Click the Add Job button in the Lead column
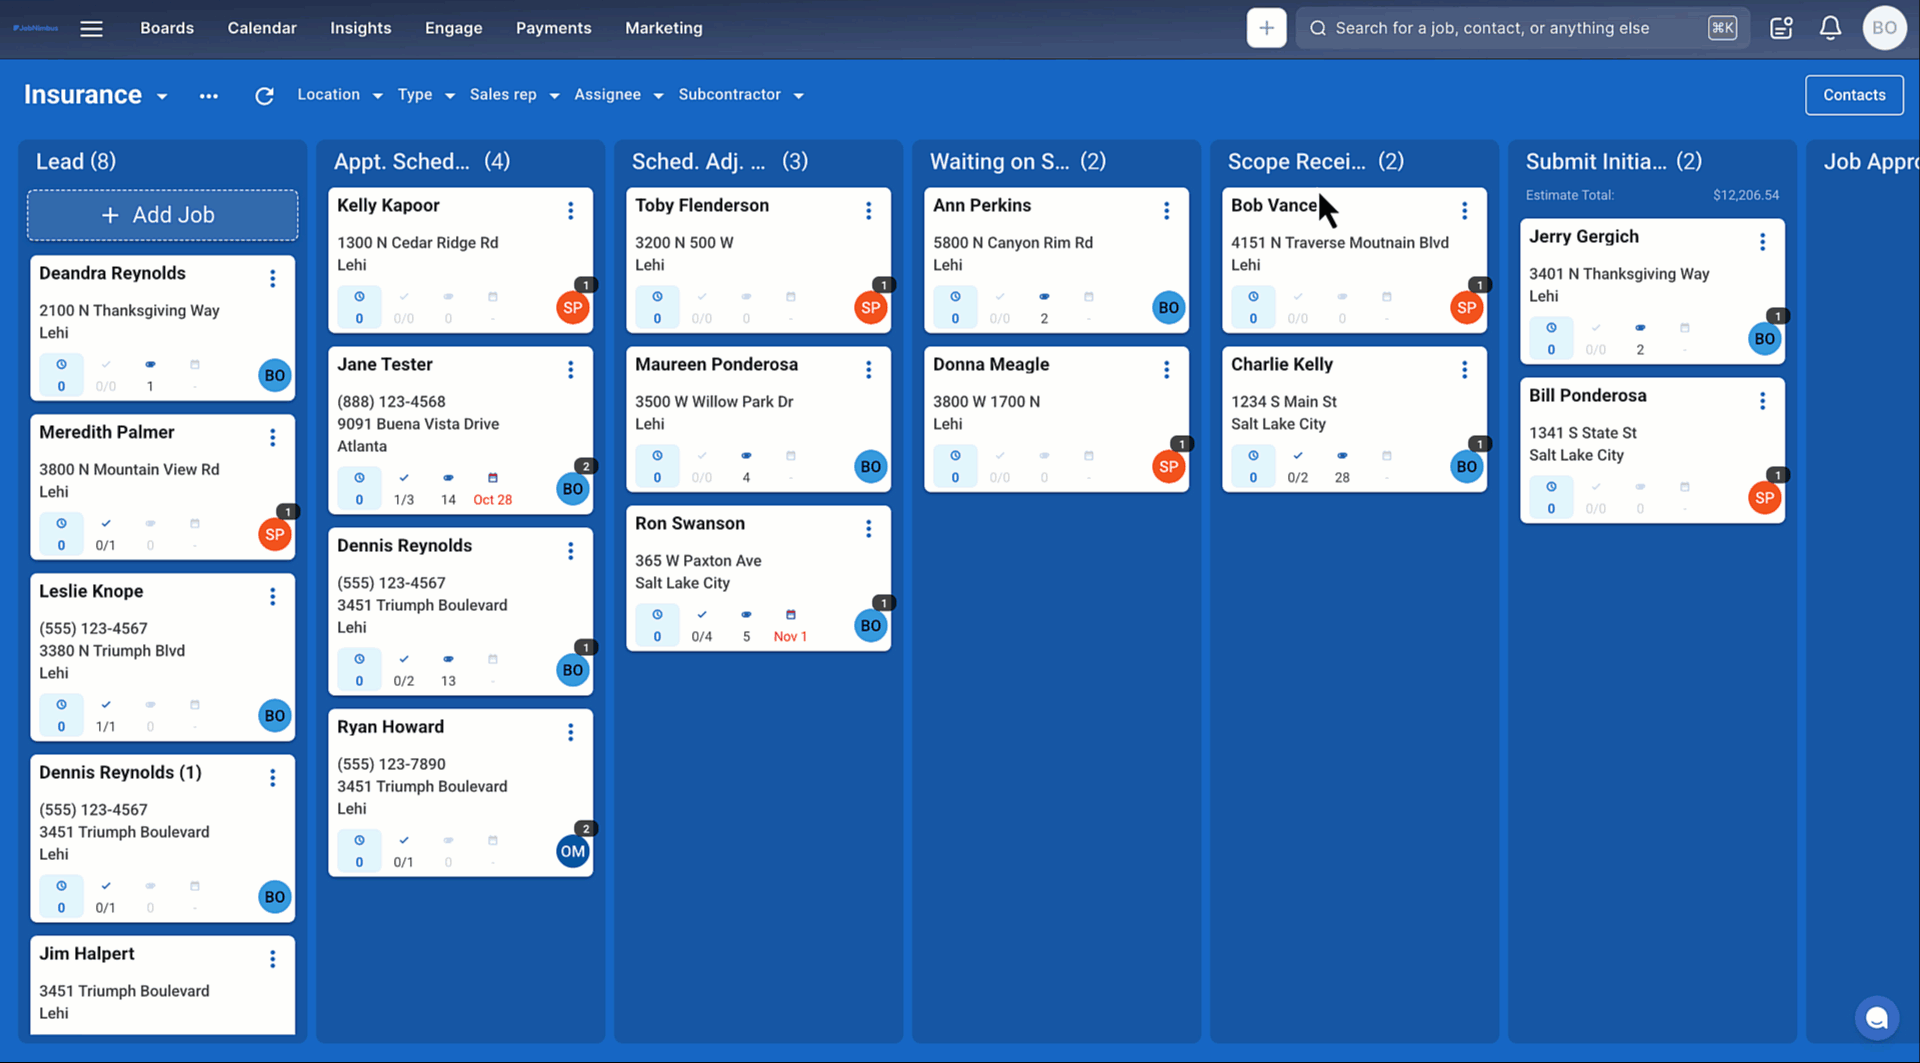This screenshot has height=1063, width=1920. 162,214
